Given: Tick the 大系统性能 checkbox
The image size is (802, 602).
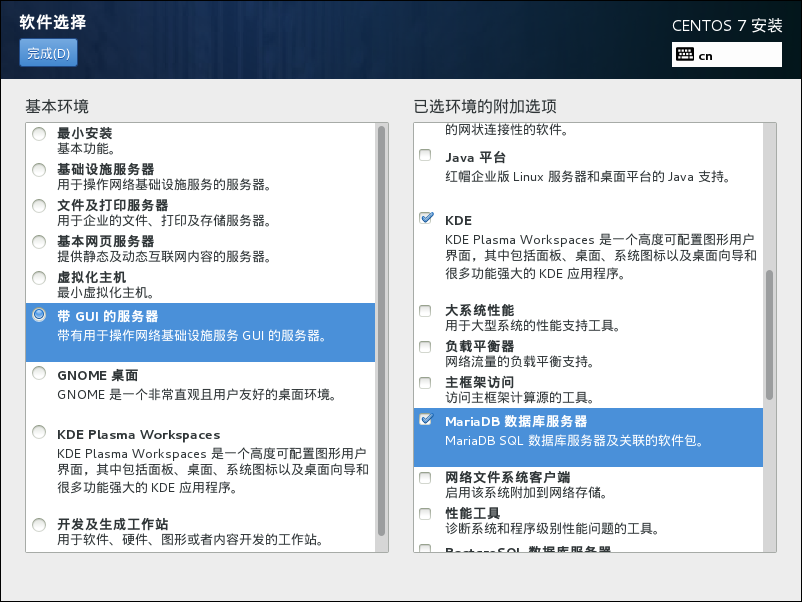Looking at the screenshot, I should [426, 310].
